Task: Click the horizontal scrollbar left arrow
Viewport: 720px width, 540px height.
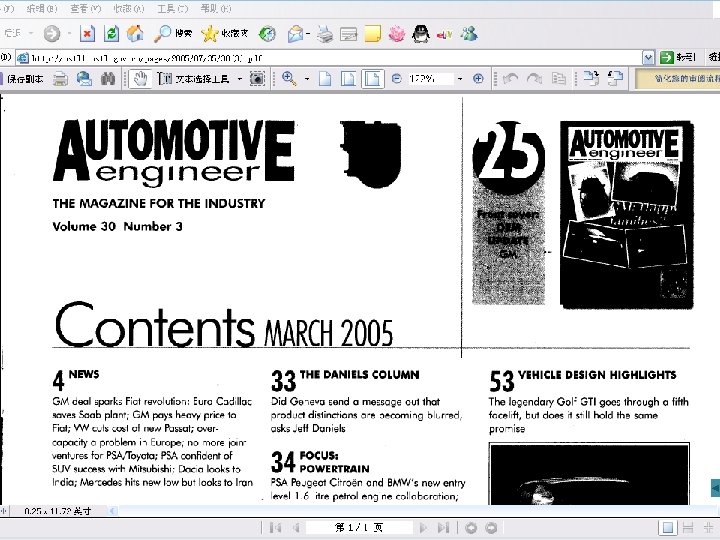Action: coord(112,511)
